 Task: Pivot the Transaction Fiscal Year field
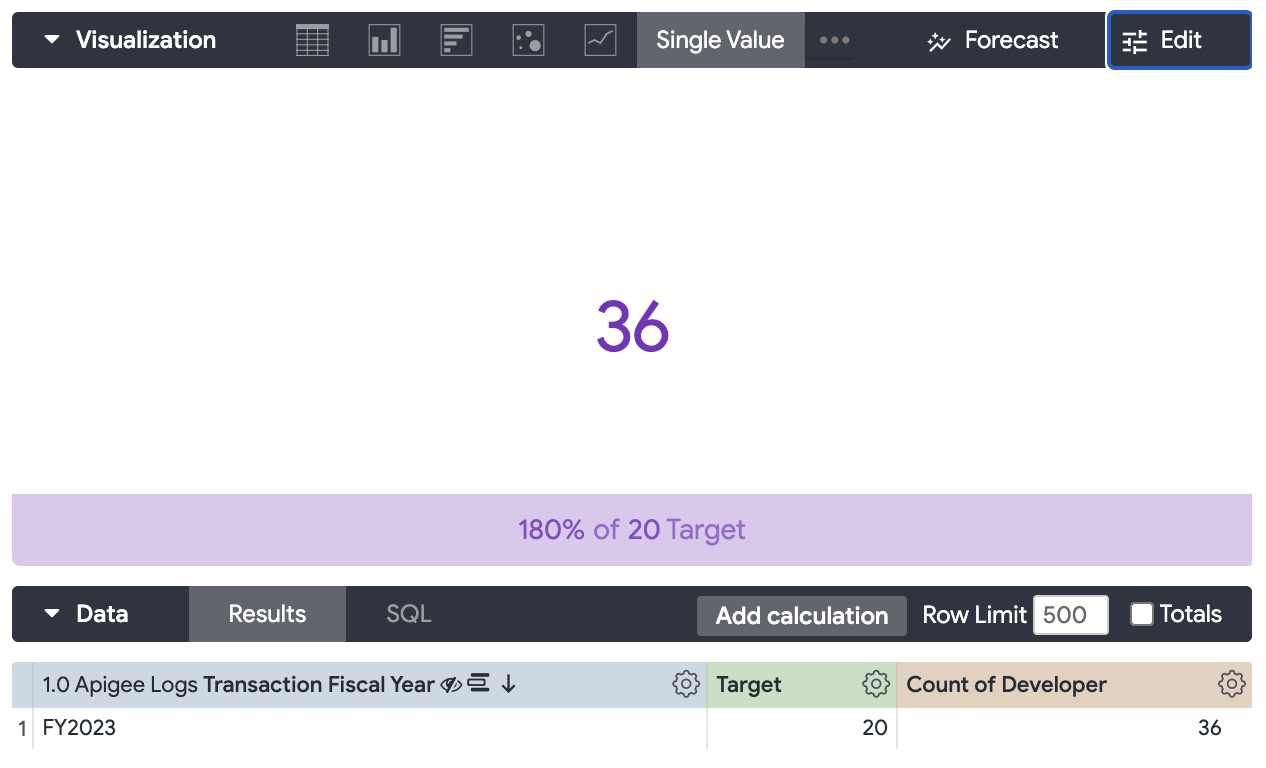coord(478,684)
